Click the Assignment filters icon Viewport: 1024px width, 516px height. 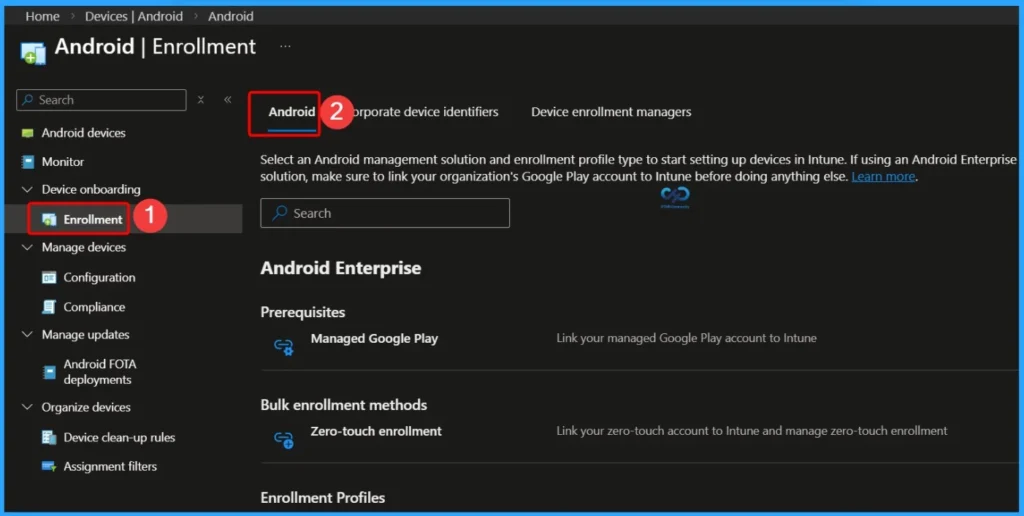click(x=49, y=466)
